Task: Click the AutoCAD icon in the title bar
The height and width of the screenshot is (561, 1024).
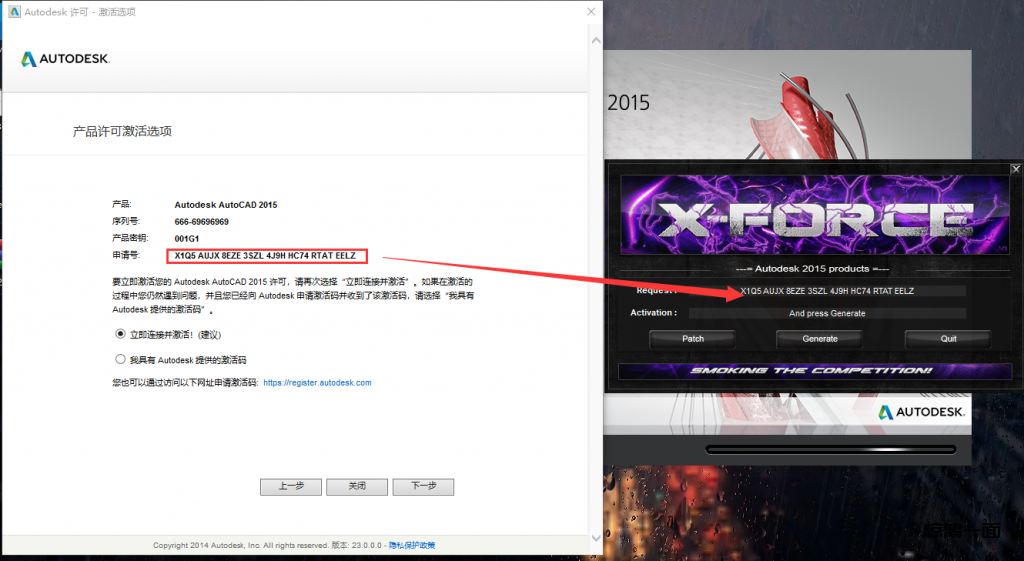Action: 15,12
